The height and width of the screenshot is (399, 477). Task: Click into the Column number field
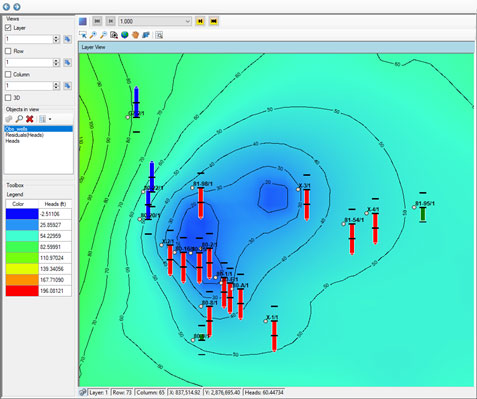click(29, 86)
